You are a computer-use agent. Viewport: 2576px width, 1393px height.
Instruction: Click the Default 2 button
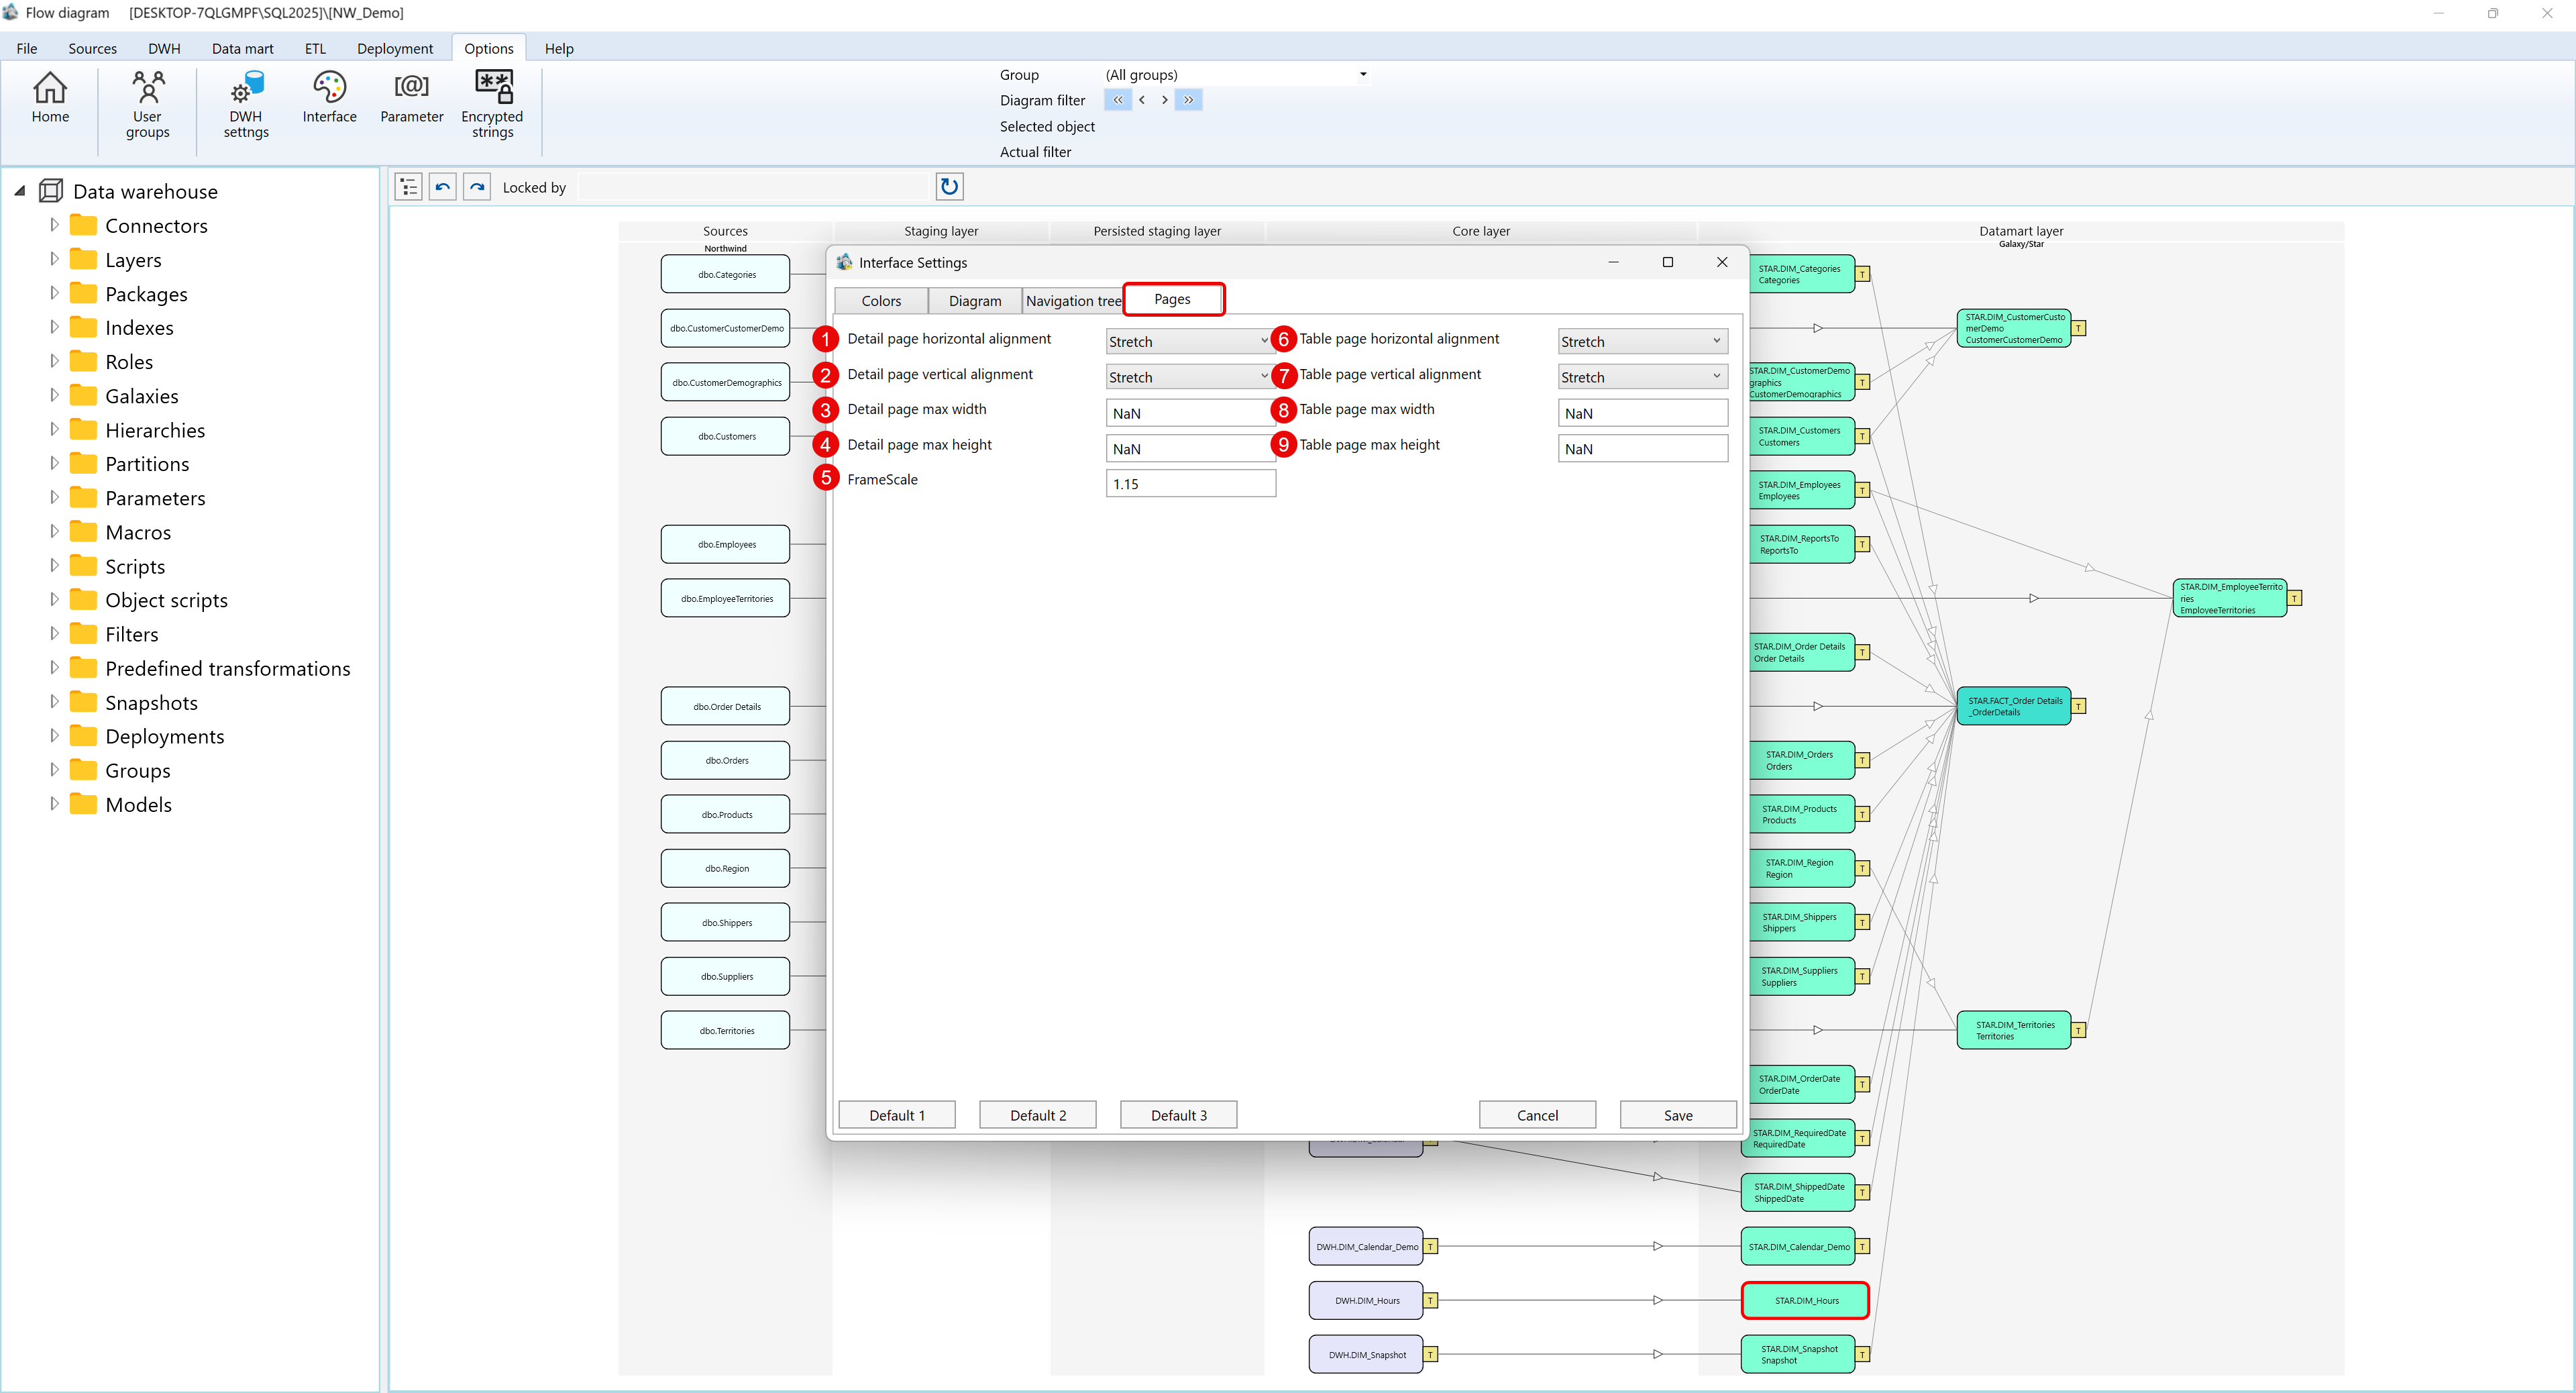pyautogui.click(x=1037, y=1114)
